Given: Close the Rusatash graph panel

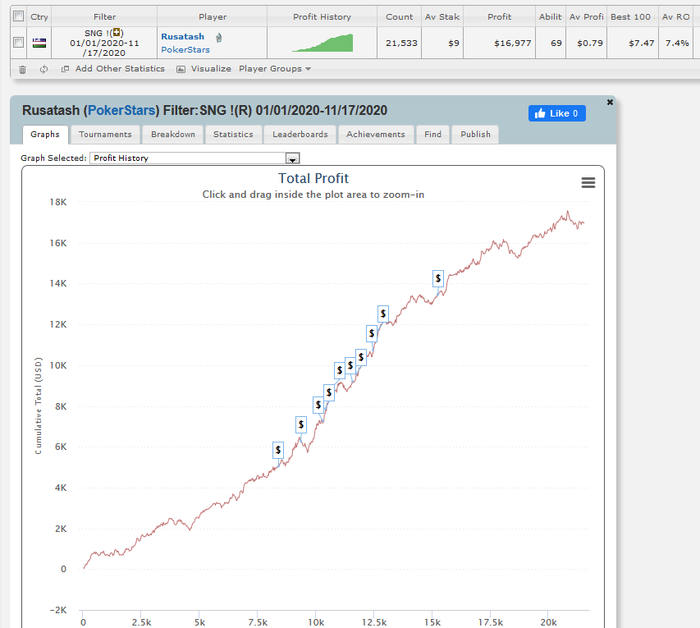Looking at the screenshot, I should tap(610, 102).
